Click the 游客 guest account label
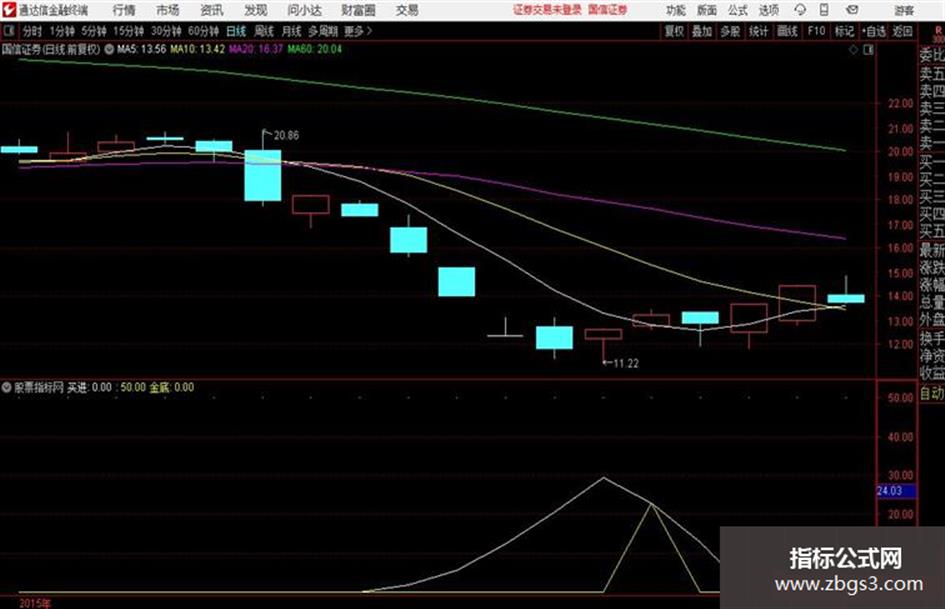Viewport: 945px width, 609px height. coord(904,10)
